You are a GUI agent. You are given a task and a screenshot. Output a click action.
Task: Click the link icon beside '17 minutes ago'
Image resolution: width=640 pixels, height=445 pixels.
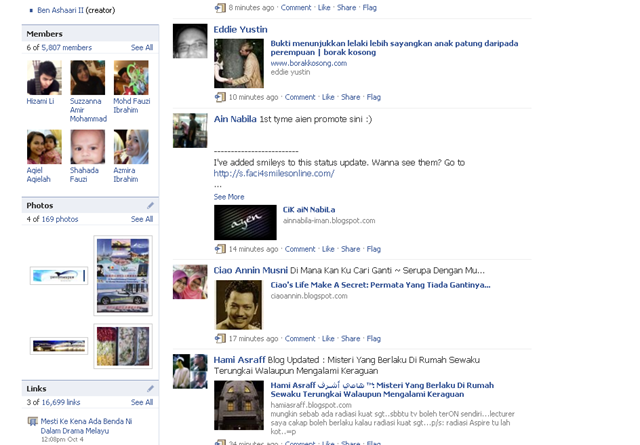click(x=220, y=338)
